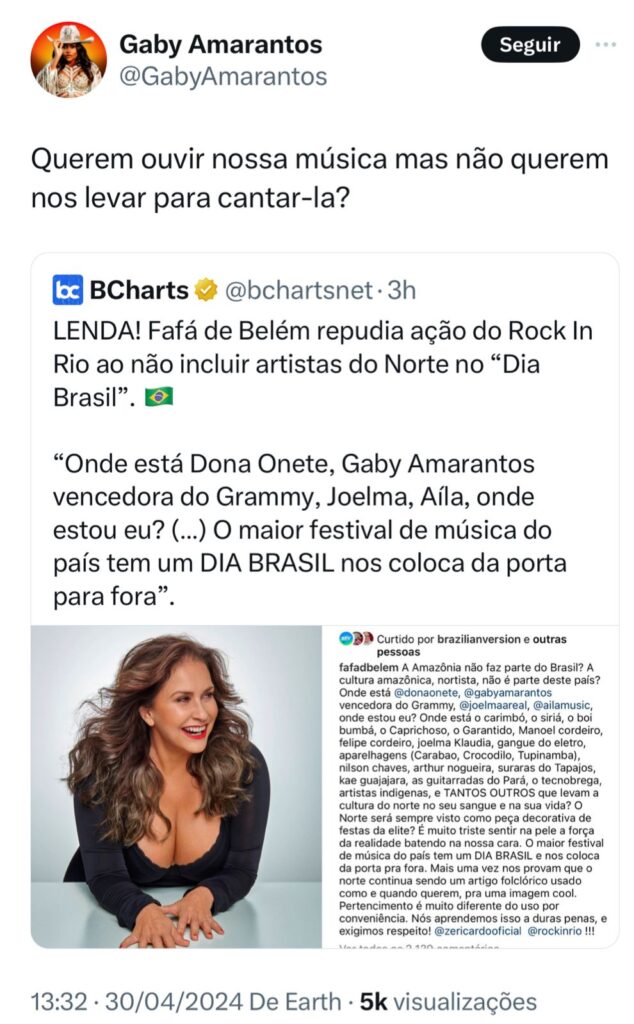The image size is (634, 1024).
Task: Open the three-dot more options menu
Action: 605,45
